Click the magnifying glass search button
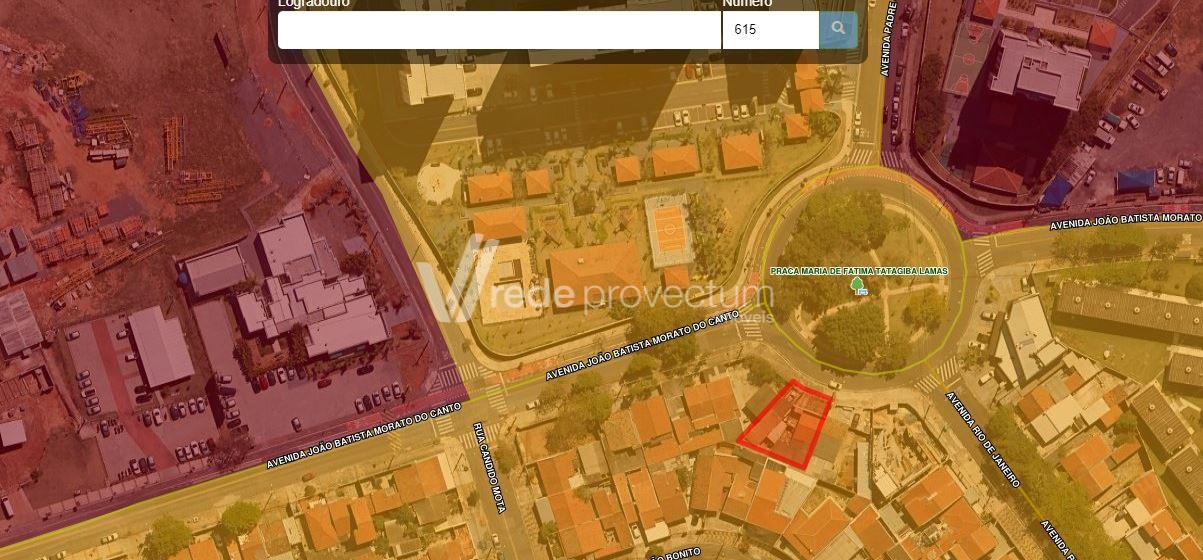This screenshot has height=560, width=1203. (838, 30)
